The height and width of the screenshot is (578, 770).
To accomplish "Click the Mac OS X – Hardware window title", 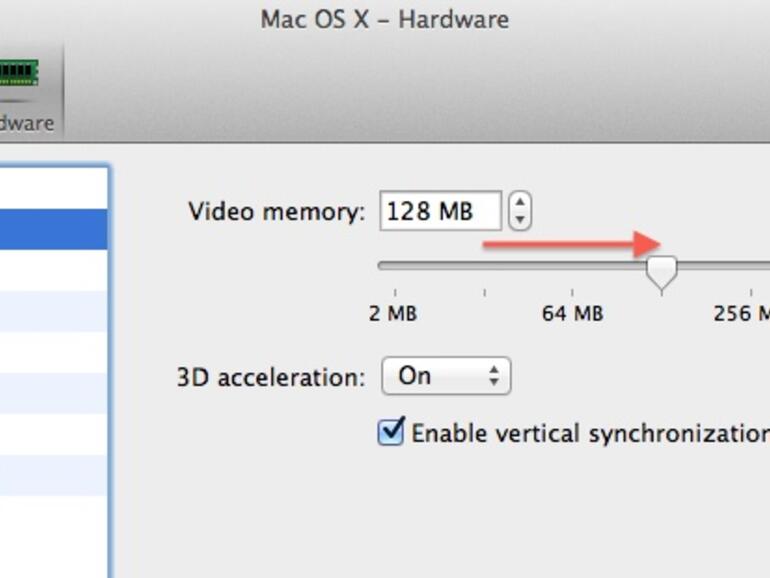I will [x=384, y=19].
